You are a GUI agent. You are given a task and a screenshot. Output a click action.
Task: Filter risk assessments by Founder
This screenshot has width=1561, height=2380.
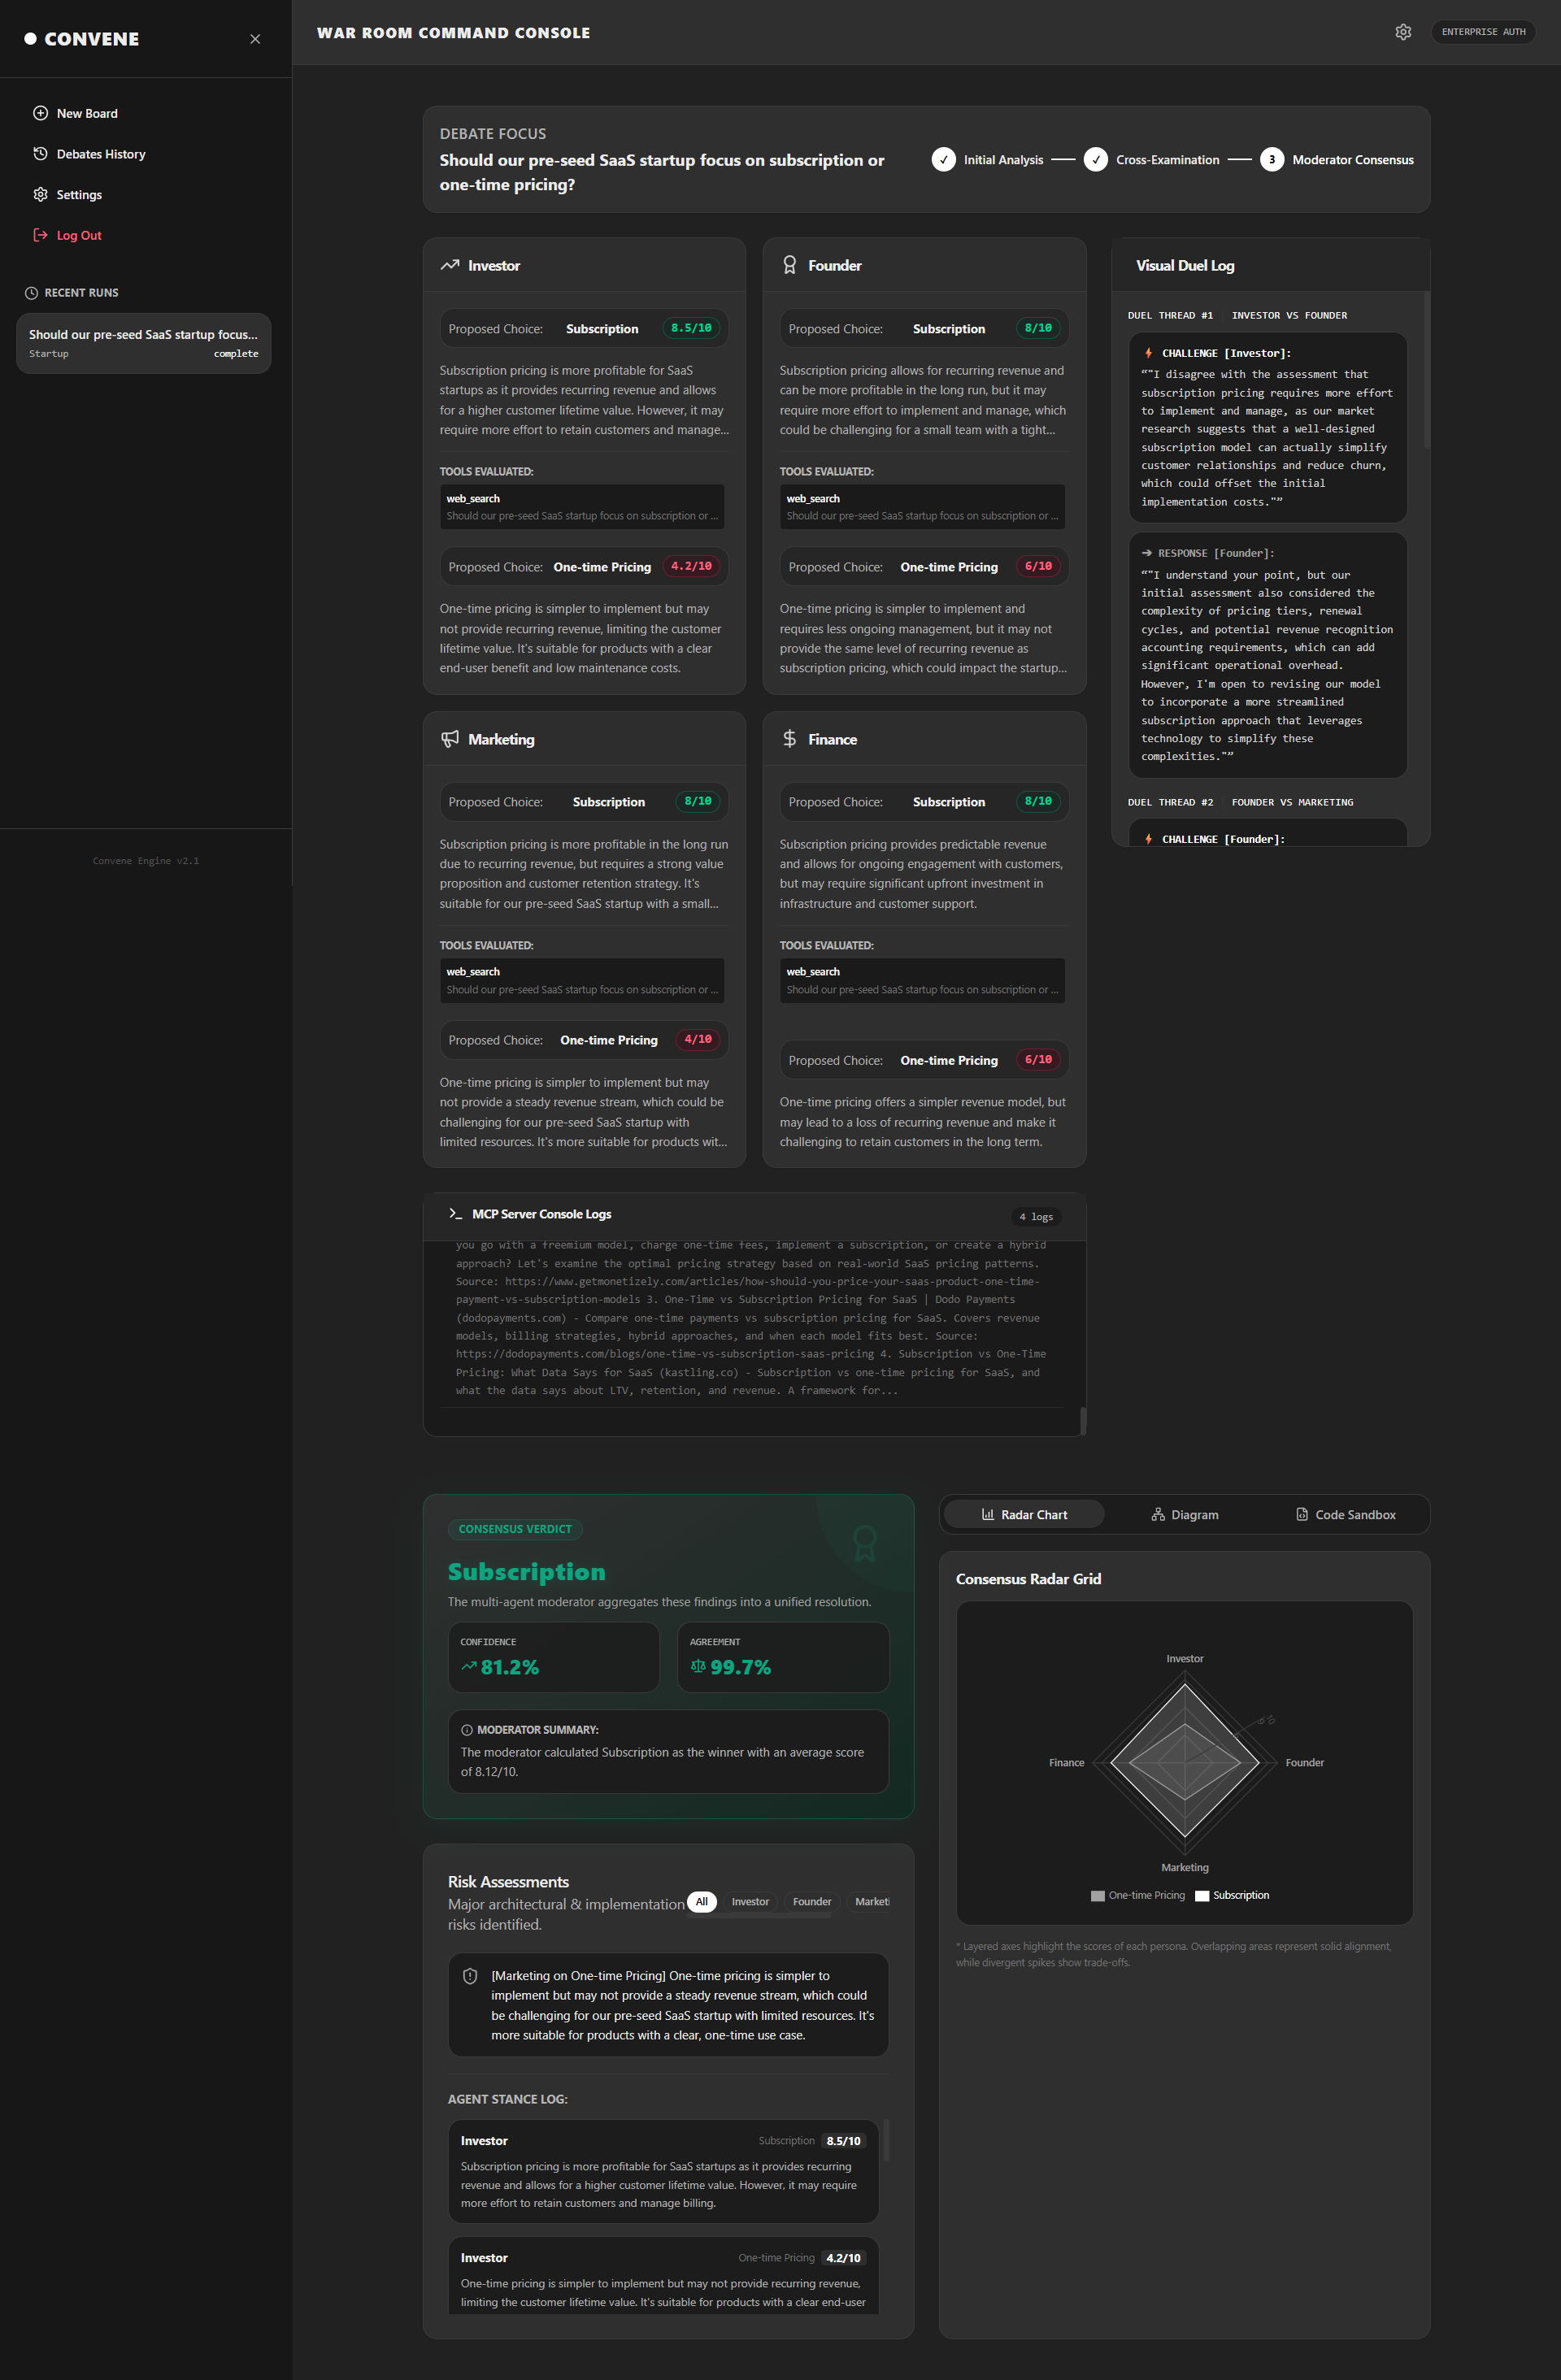(812, 1902)
